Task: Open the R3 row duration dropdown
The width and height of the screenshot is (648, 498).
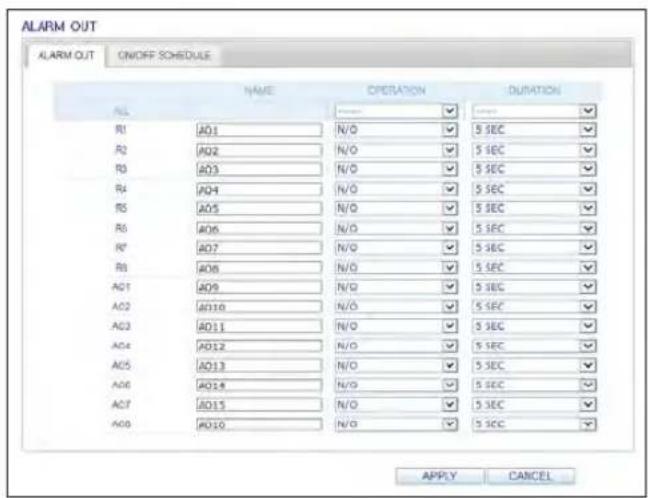Action: pyautogui.click(x=534, y=169)
